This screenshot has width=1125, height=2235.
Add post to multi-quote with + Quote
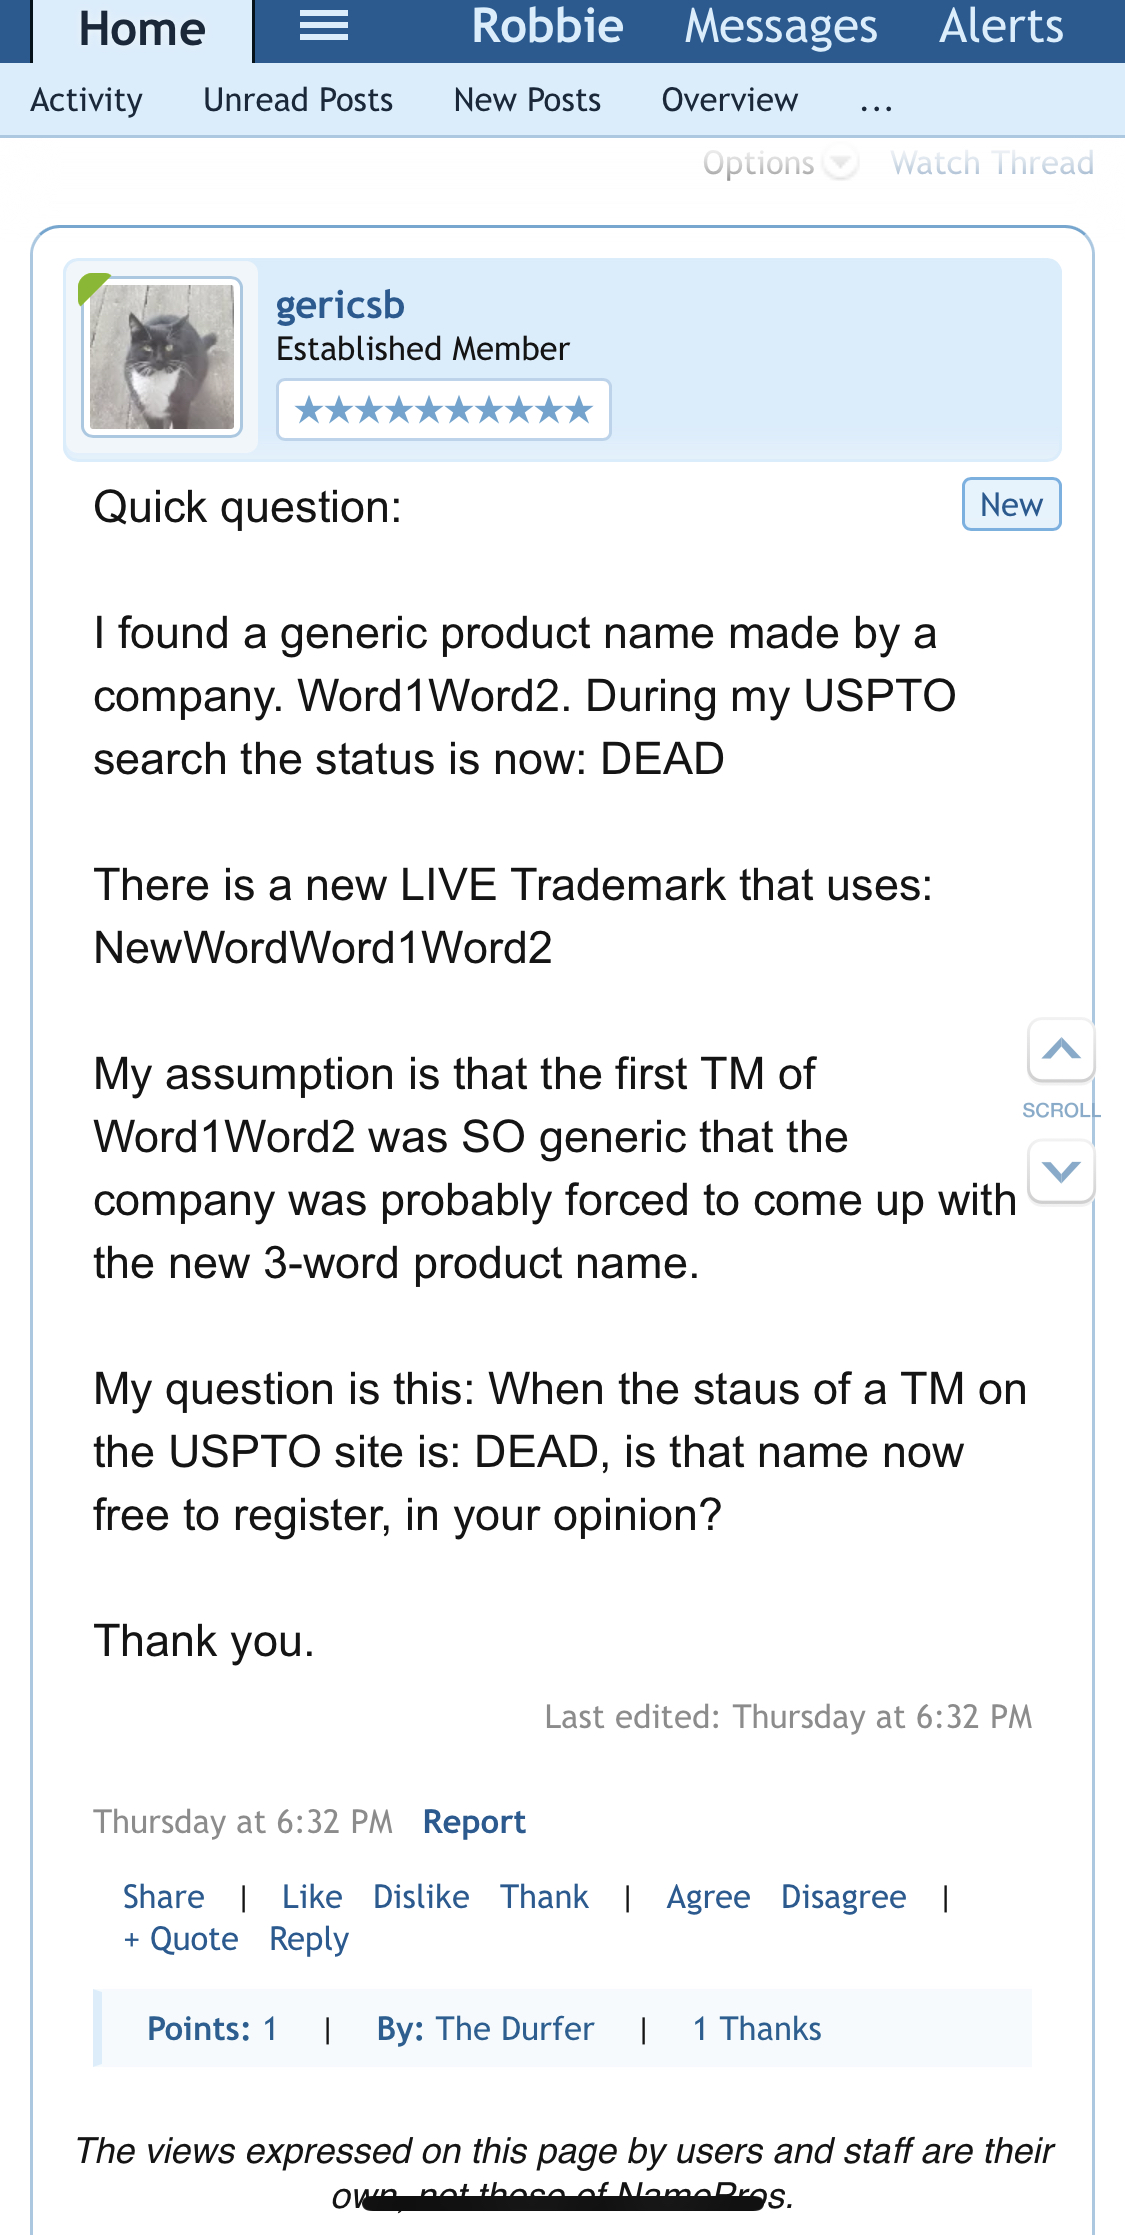pos(181,1940)
